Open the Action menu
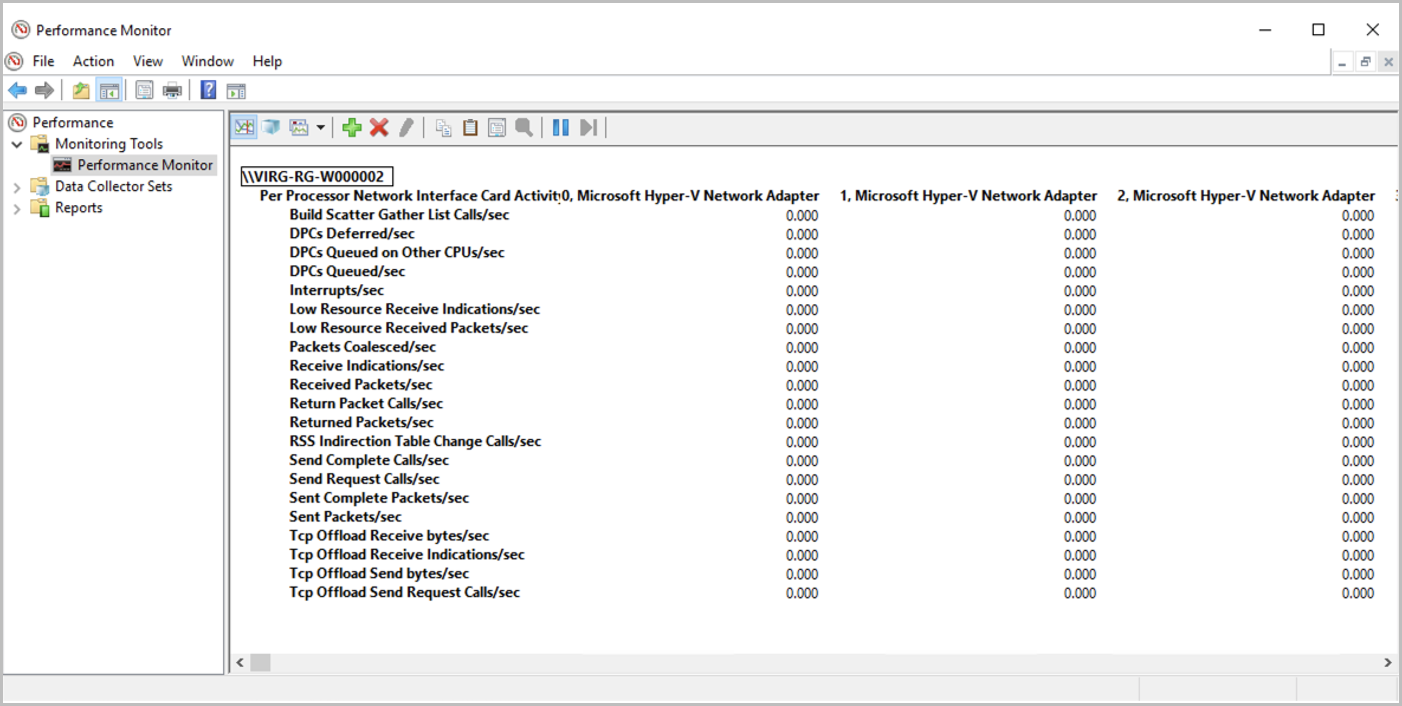The image size is (1402, 706). click(x=93, y=61)
